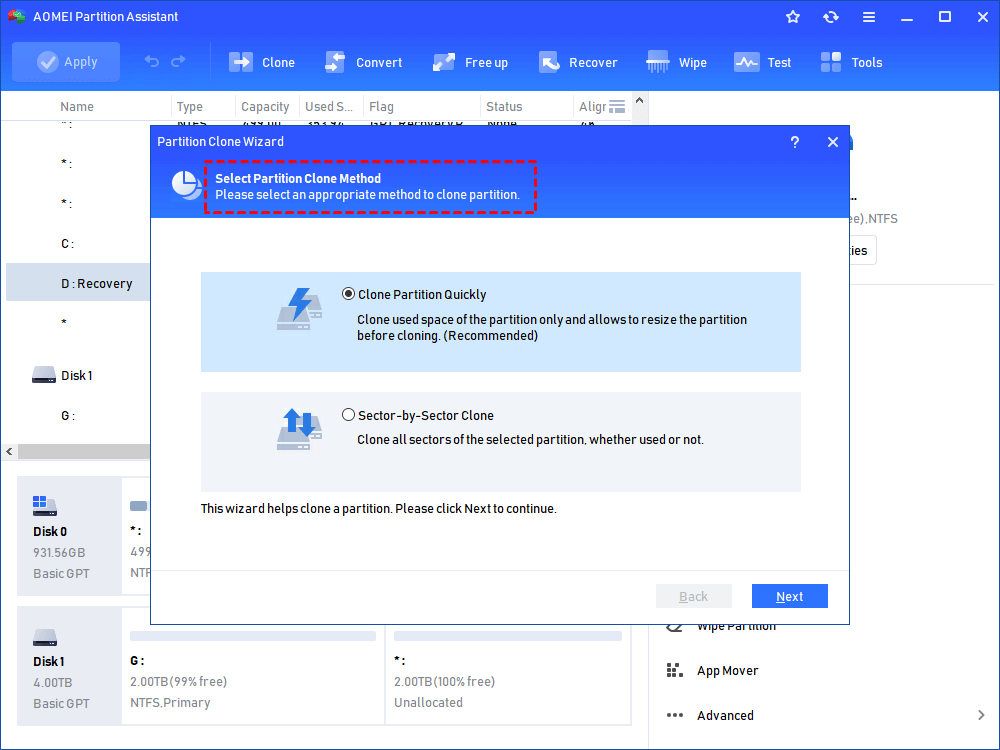Open the hamburger menu in title bar
Image resolution: width=1000 pixels, height=750 pixels.
[869, 17]
